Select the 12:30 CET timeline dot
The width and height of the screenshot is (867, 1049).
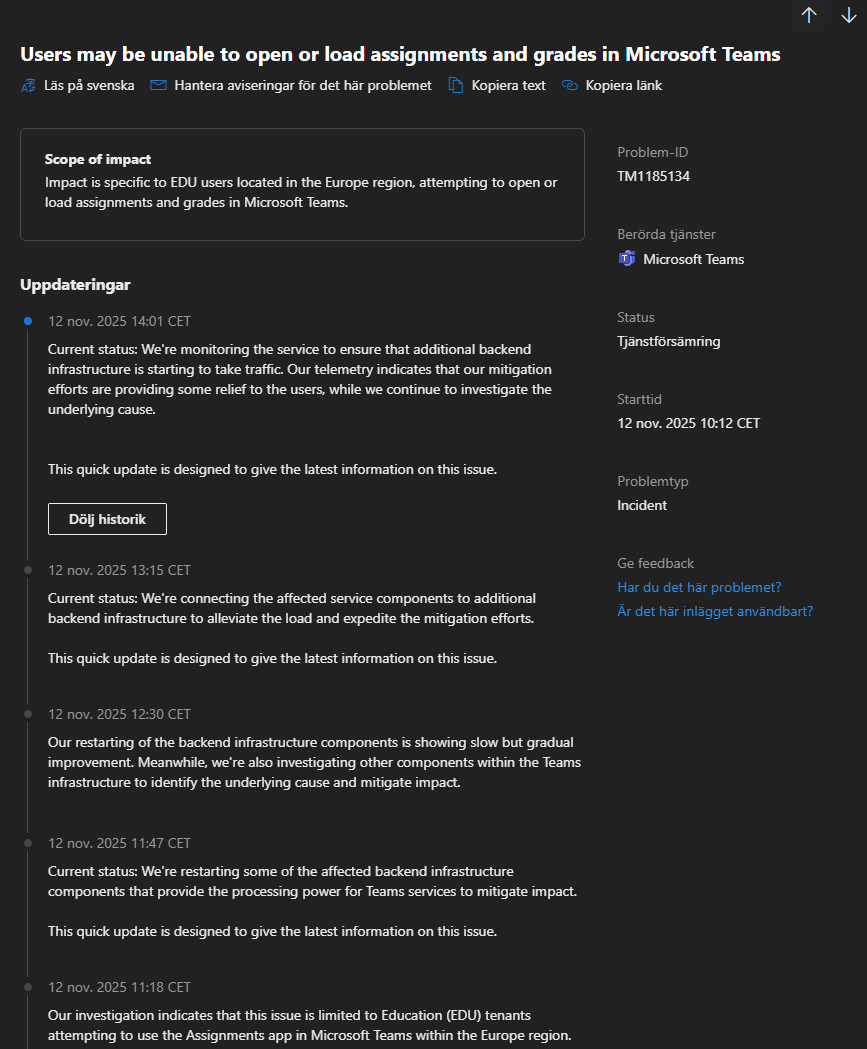[x=28, y=714]
